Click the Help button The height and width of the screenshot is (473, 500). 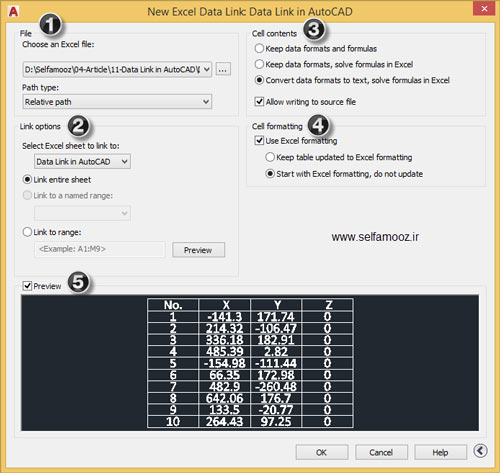tap(440, 452)
